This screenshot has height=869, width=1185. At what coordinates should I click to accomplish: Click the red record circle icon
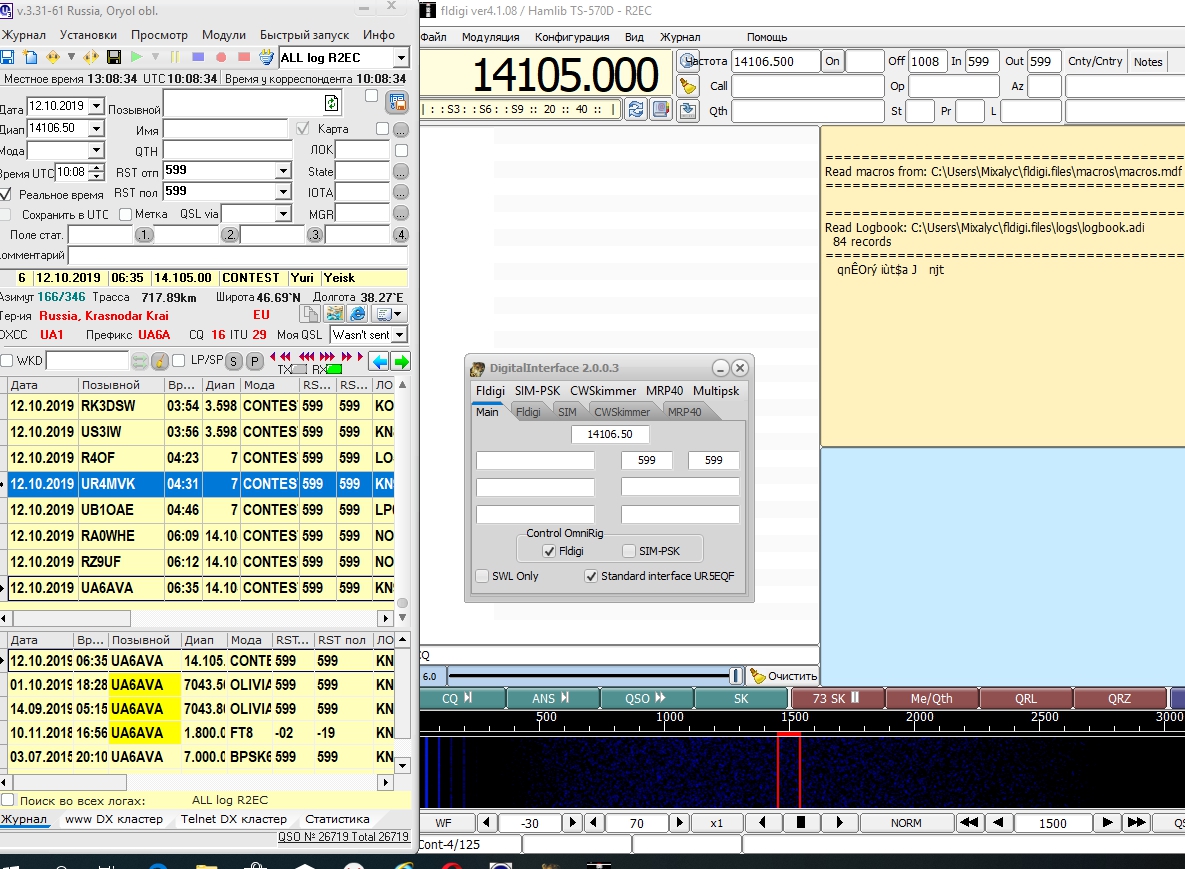pos(221,57)
